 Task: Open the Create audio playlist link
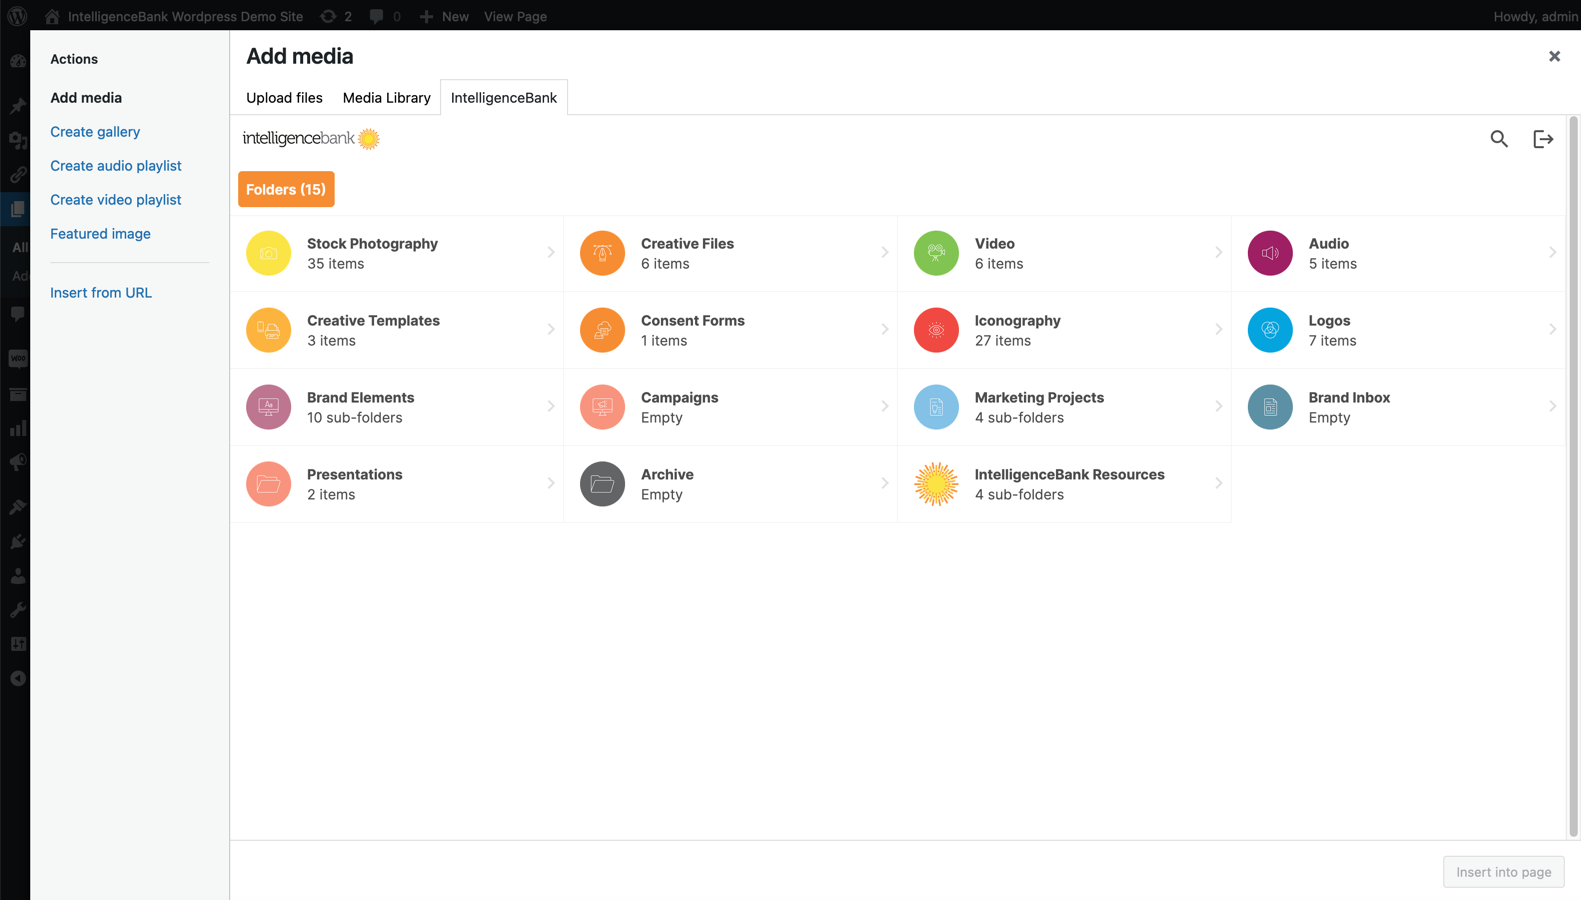pos(116,166)
